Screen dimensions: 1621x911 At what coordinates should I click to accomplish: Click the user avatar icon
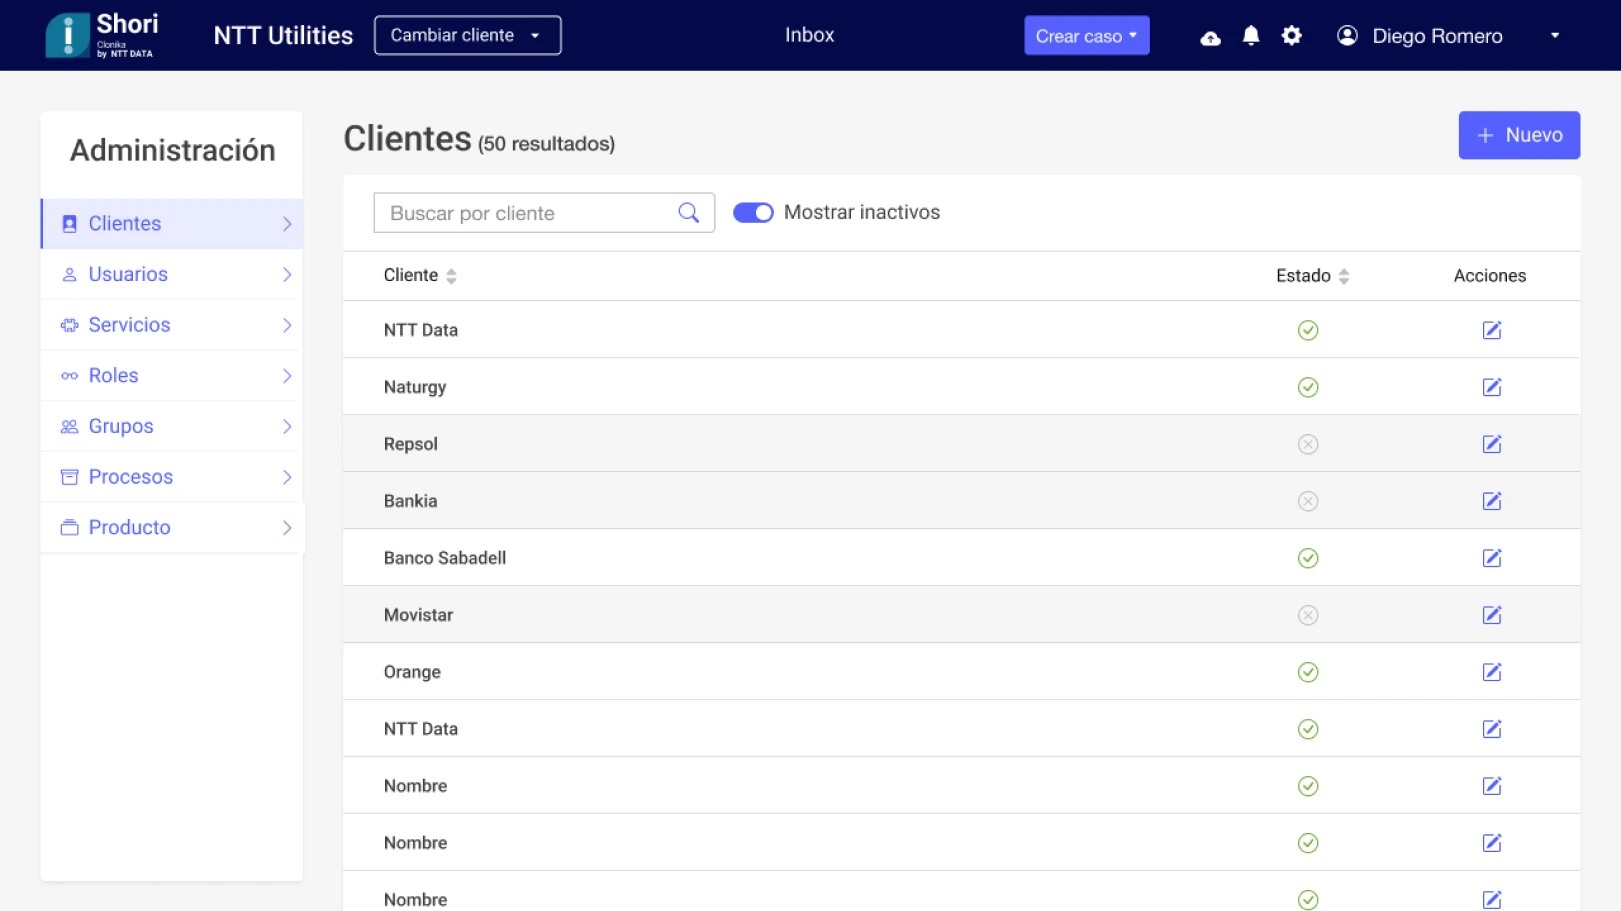(1347, 36)
